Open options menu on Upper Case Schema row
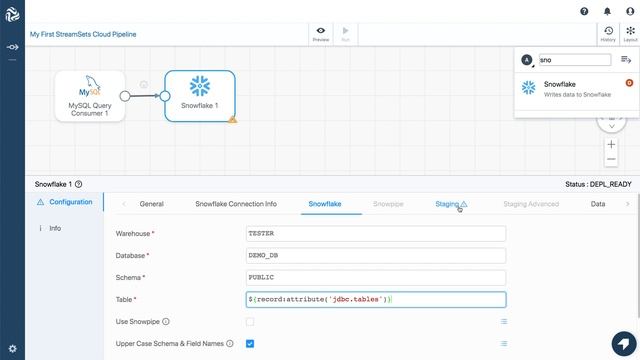This screenshot has width=640, height=360. point(504,344)
